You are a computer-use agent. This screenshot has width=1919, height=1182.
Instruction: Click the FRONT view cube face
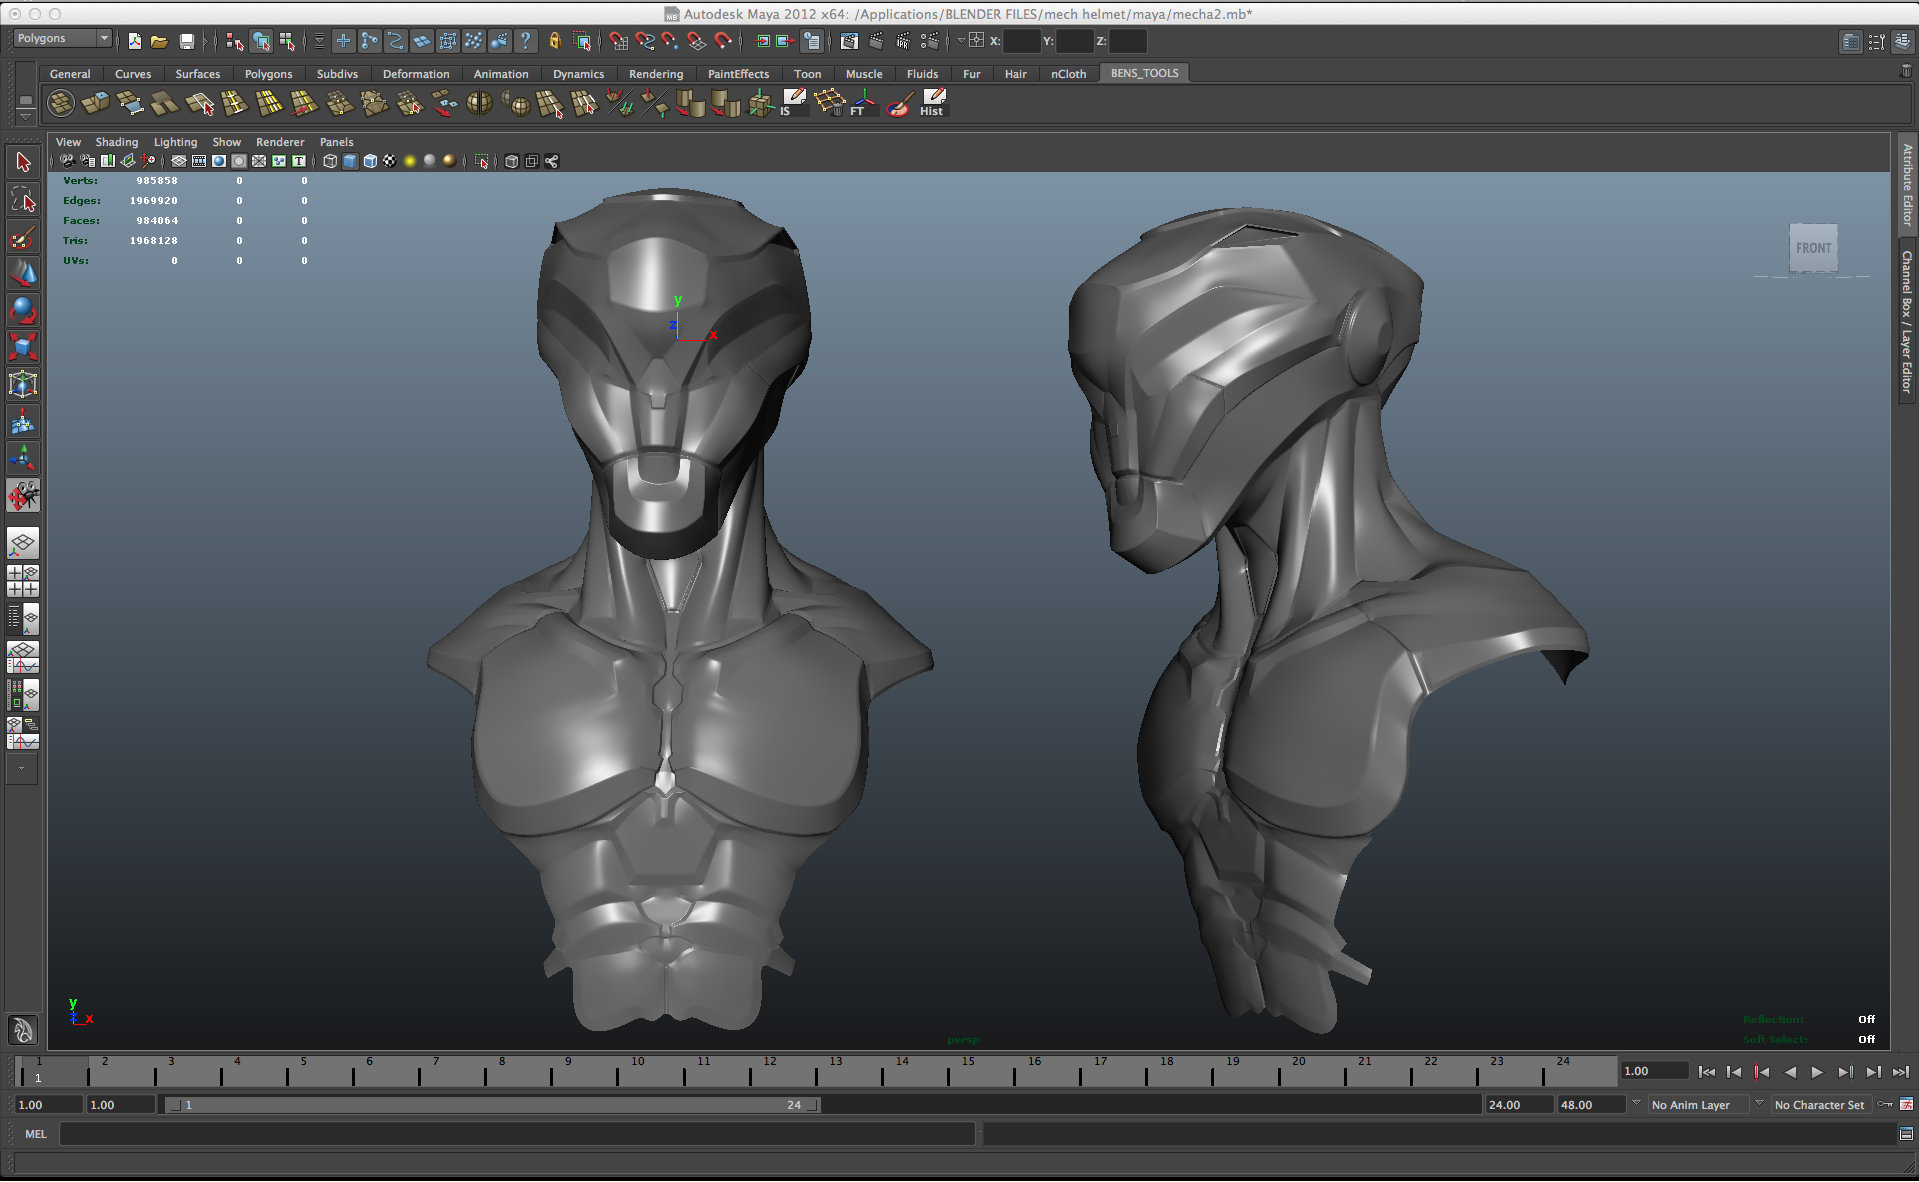tap(1812, 248)
